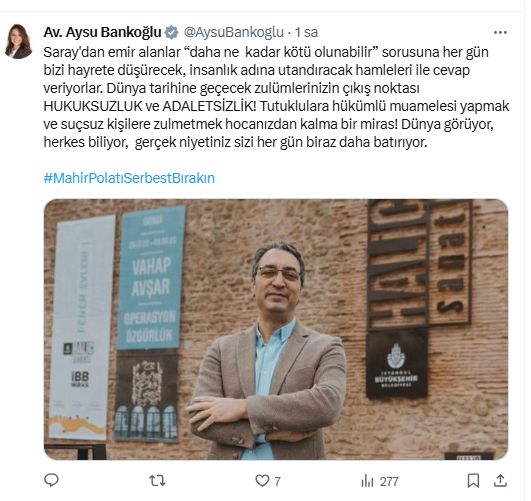
Task: Click the tweet text line with HUKUKSUZLUK
Action: tap(276, 106)
